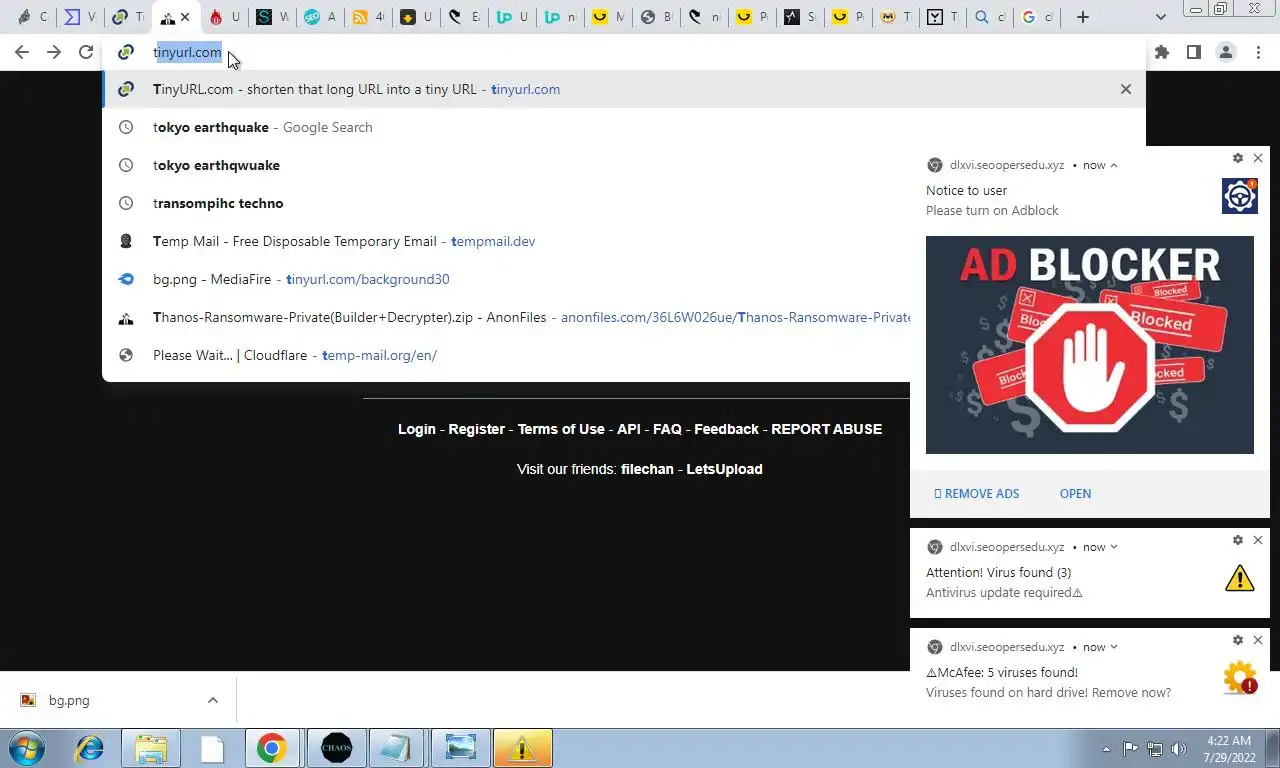
Task: Switch to the sigma icon tab
Action: tap(72, 17)
